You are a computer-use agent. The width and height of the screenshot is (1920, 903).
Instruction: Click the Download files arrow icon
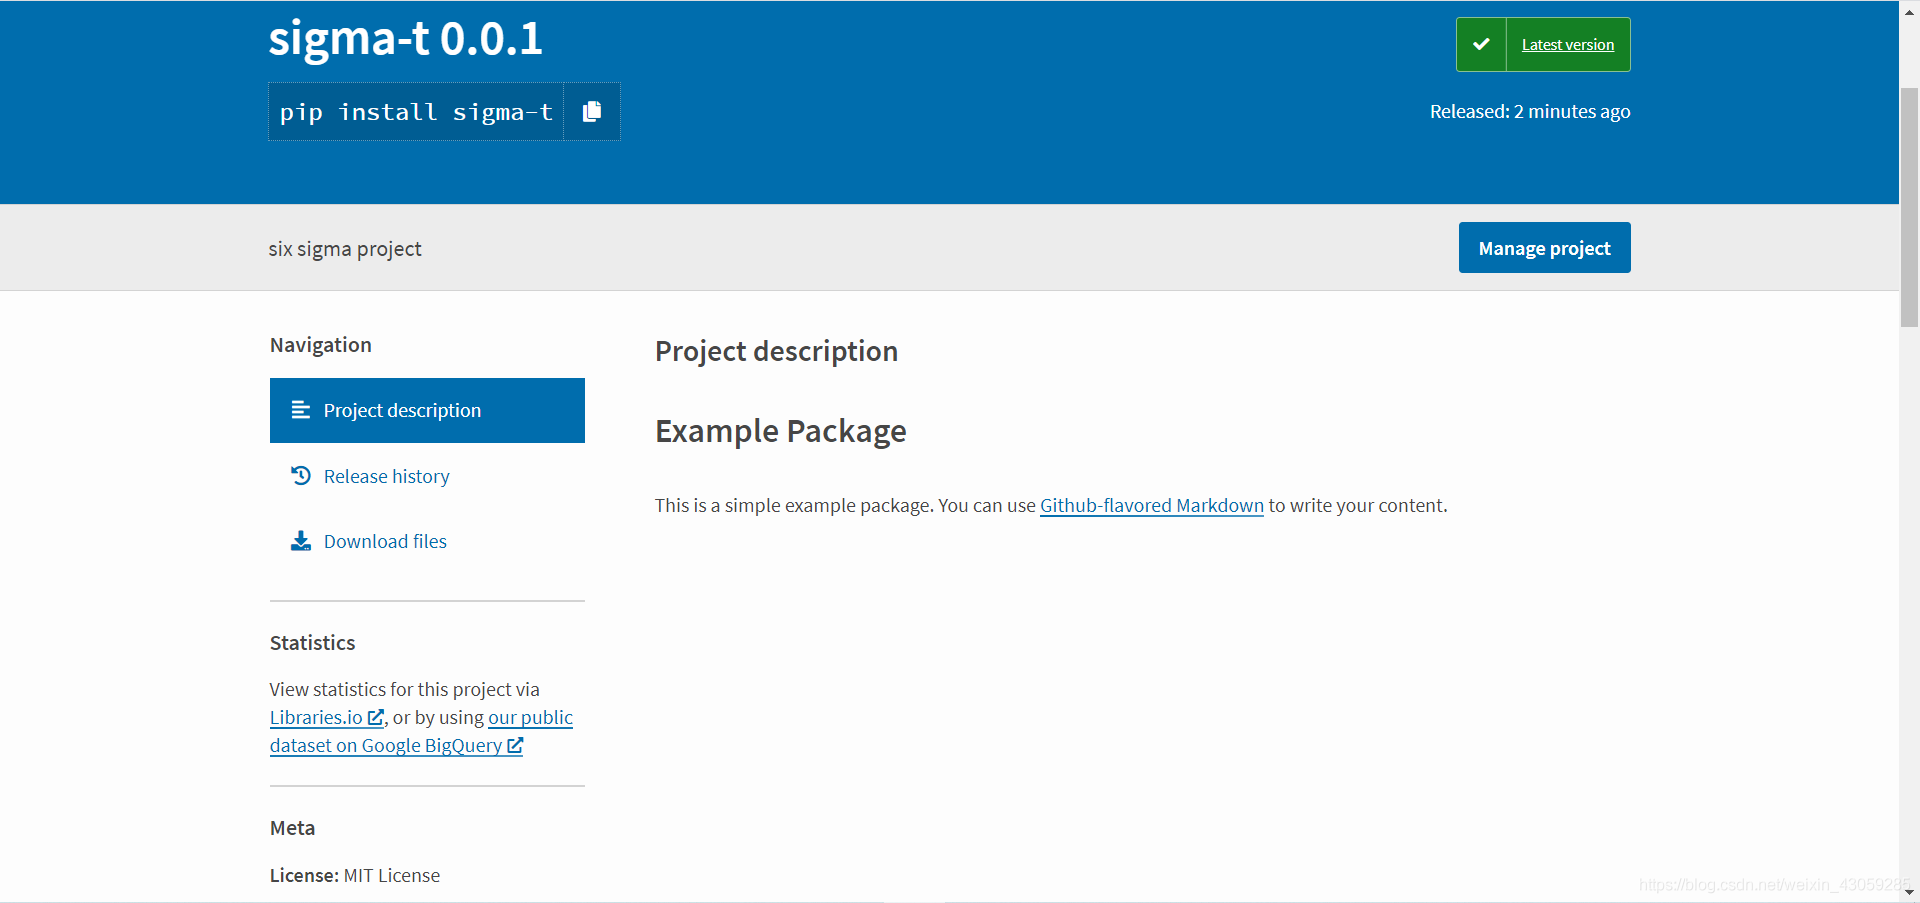(x=300, y=541)
